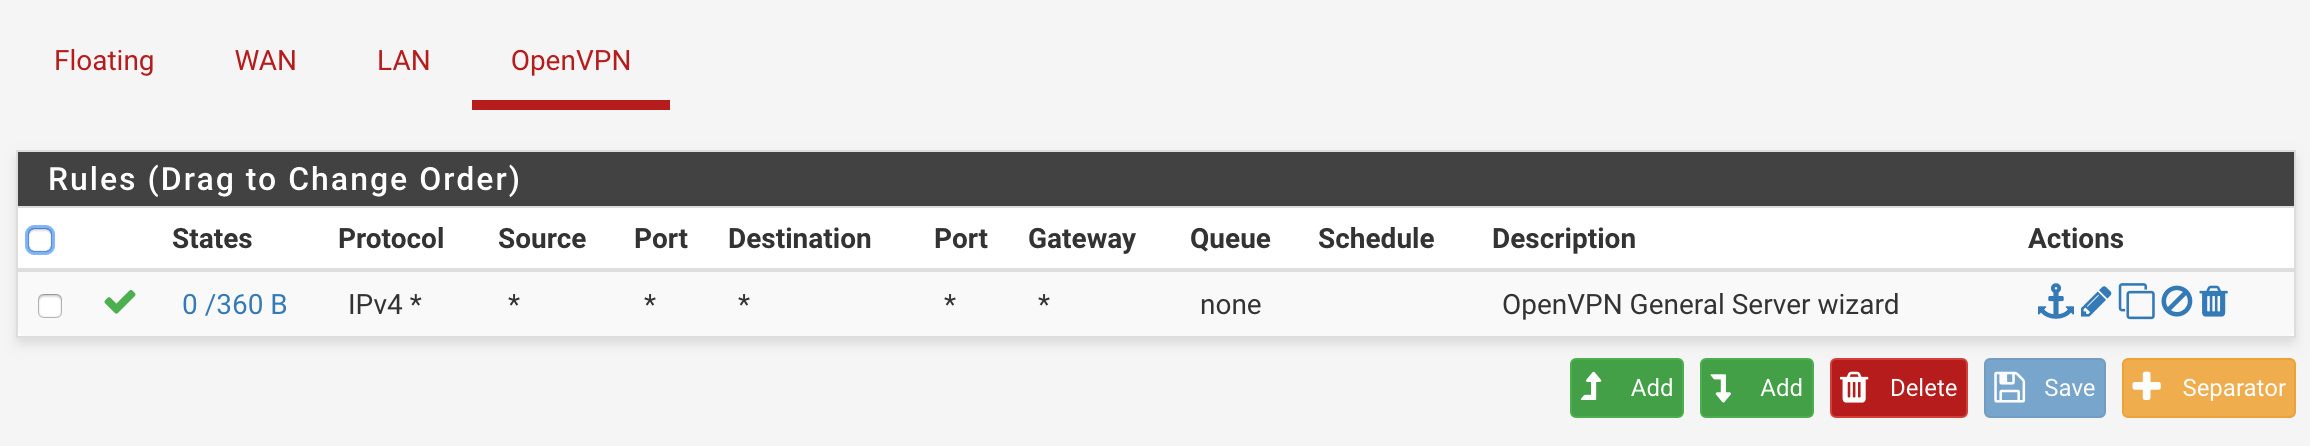Delete the rule using the row trash icon

[x=2214, y=302]
